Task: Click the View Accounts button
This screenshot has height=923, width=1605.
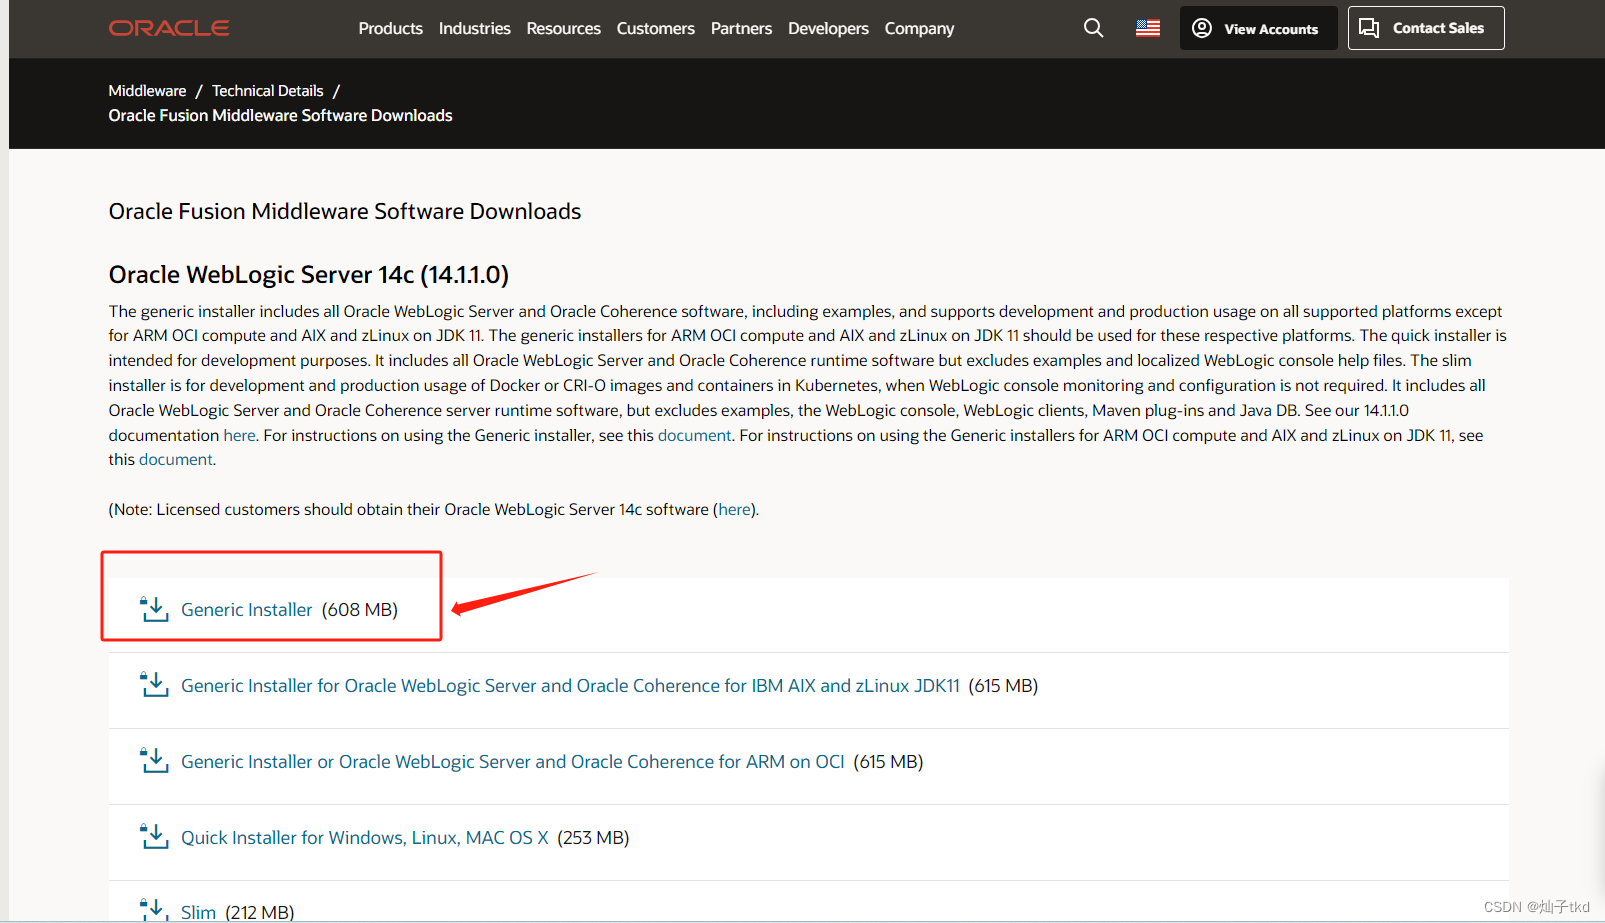Action: click(x=1258, y=28)
